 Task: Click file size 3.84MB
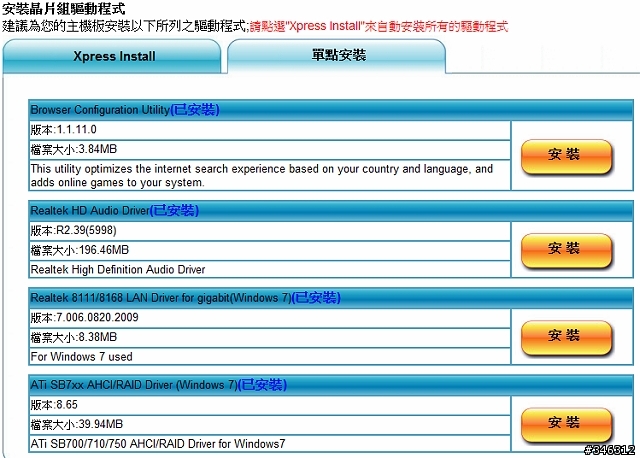(x=98, y=149)
